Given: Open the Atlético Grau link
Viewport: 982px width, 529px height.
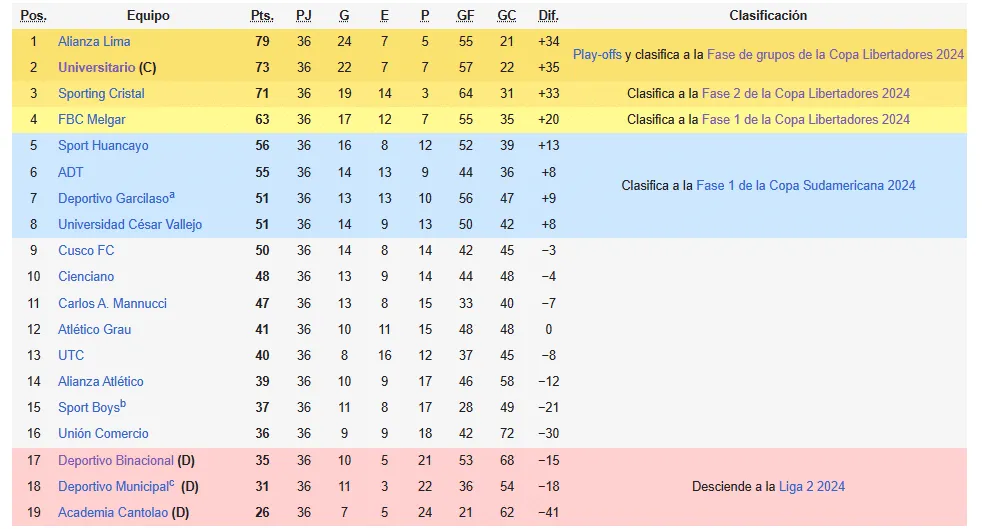Looking at the screenshot, I should pyautogui.click(x=95, y=329).
